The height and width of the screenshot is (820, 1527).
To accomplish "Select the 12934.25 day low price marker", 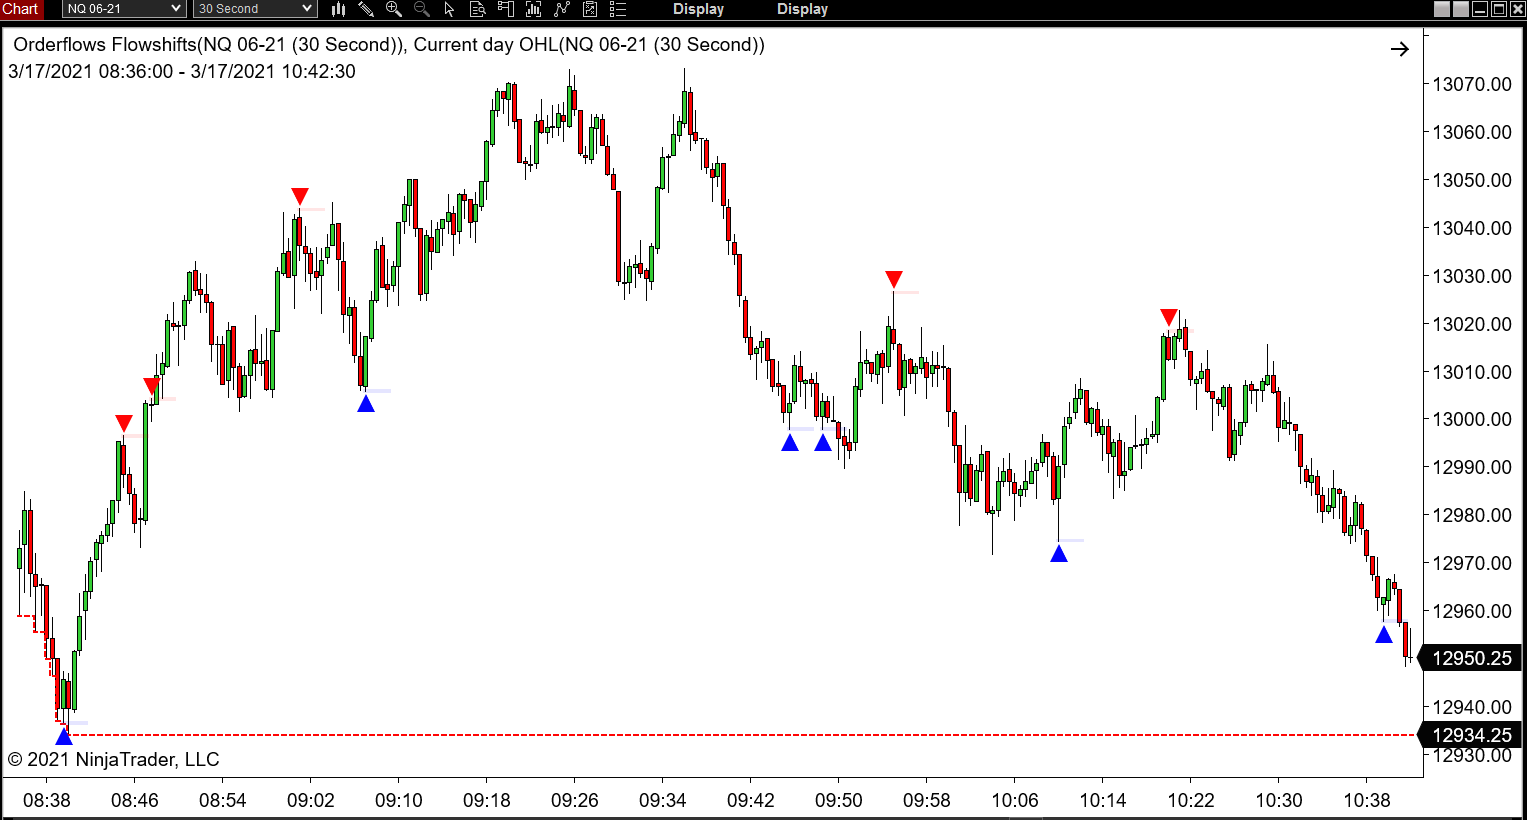I will coord(1471,735).
